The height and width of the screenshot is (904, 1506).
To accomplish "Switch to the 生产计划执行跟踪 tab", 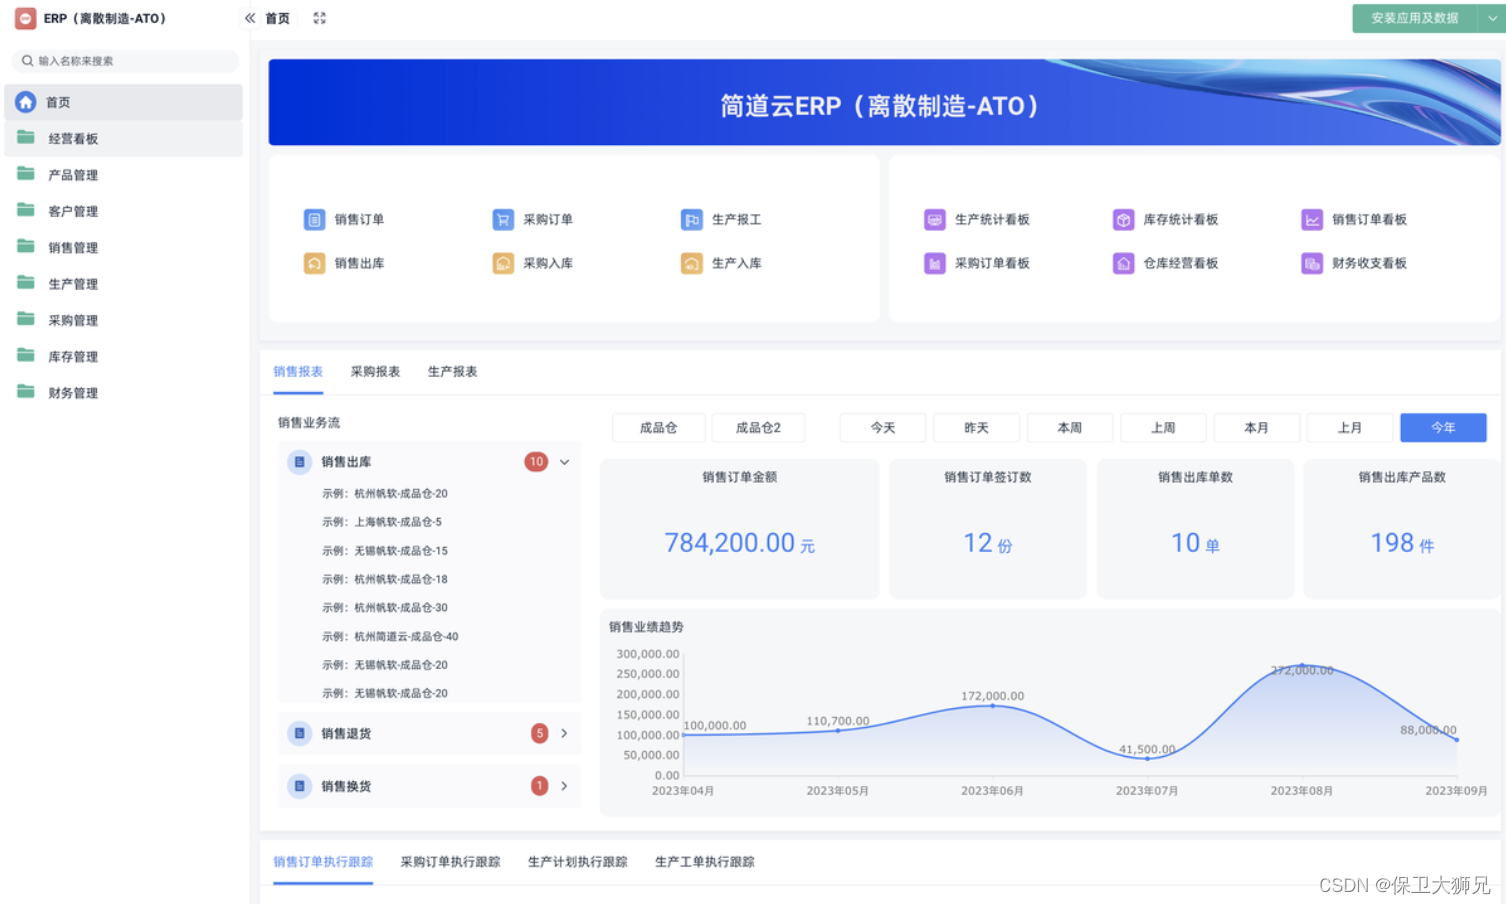I will 578,861.
